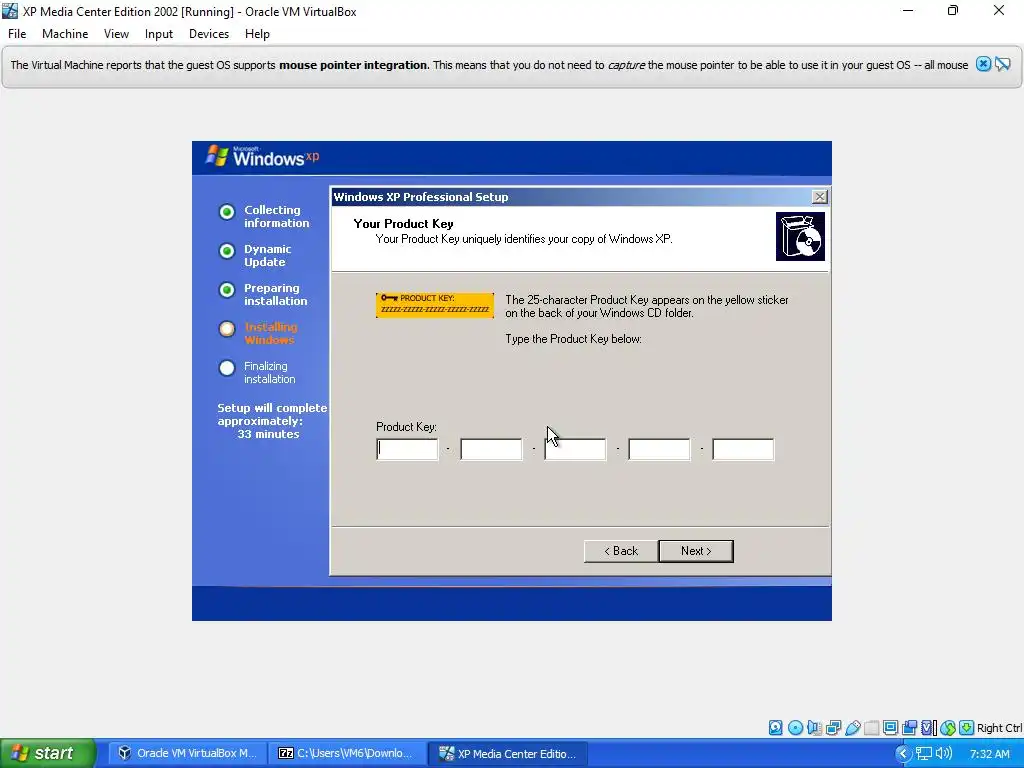1024x768 pixels.
Task: Click the green arrow keyboard capture icon
Action: [967, 728]
